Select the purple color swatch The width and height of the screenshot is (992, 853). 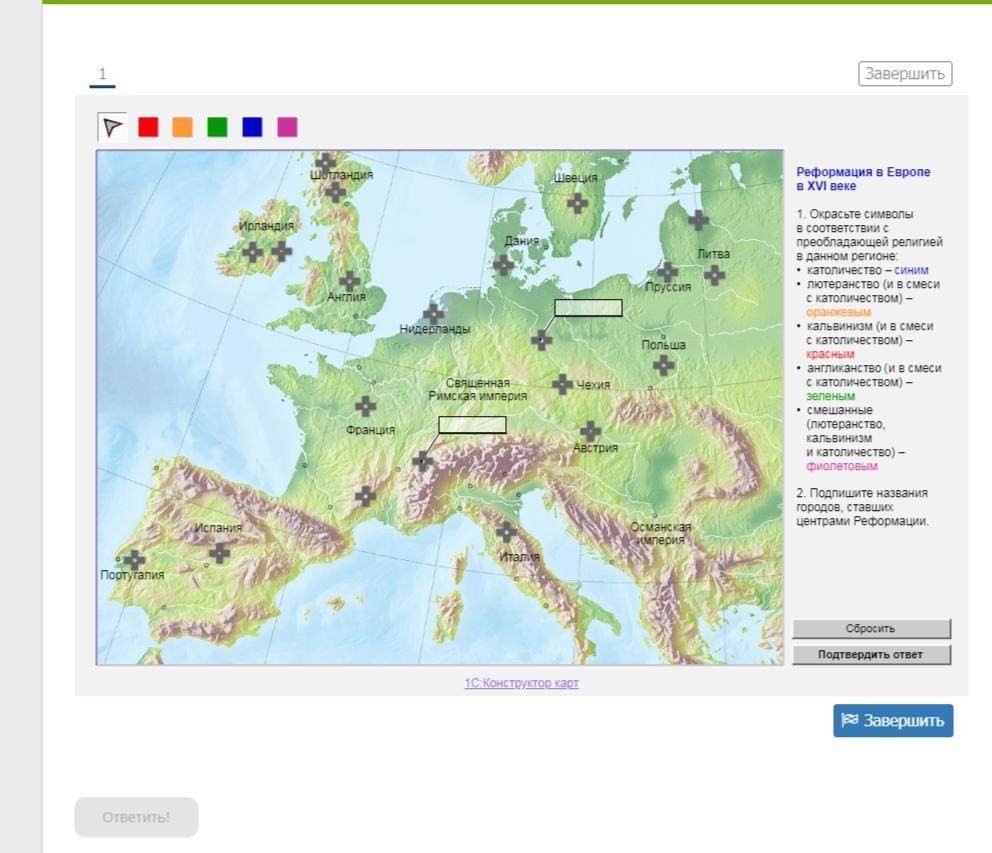point(287,127)
